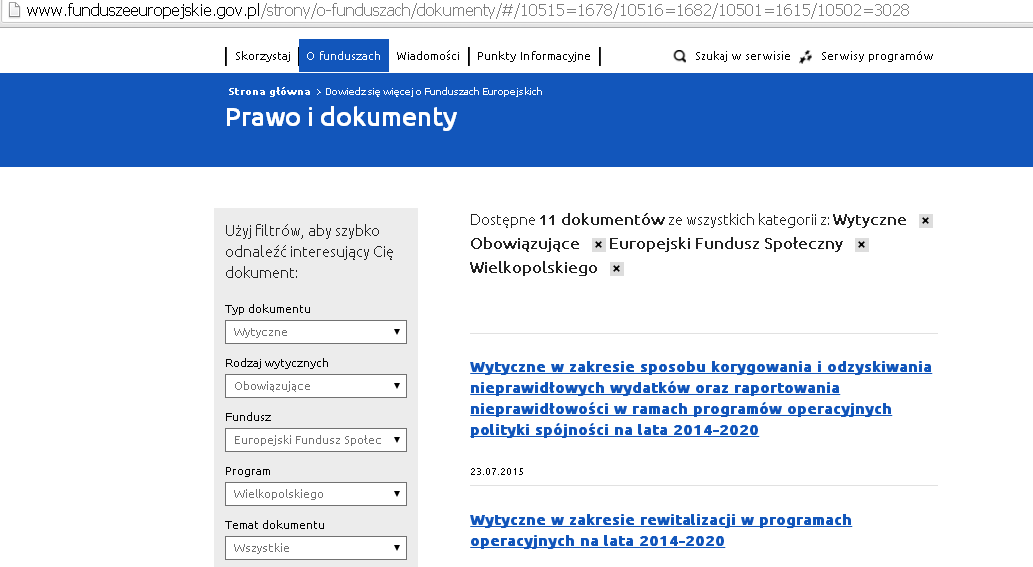Screen dimensions: 1033x567
Task: Go to Strona główna breadcrumb
Action: tap(269, 92)
